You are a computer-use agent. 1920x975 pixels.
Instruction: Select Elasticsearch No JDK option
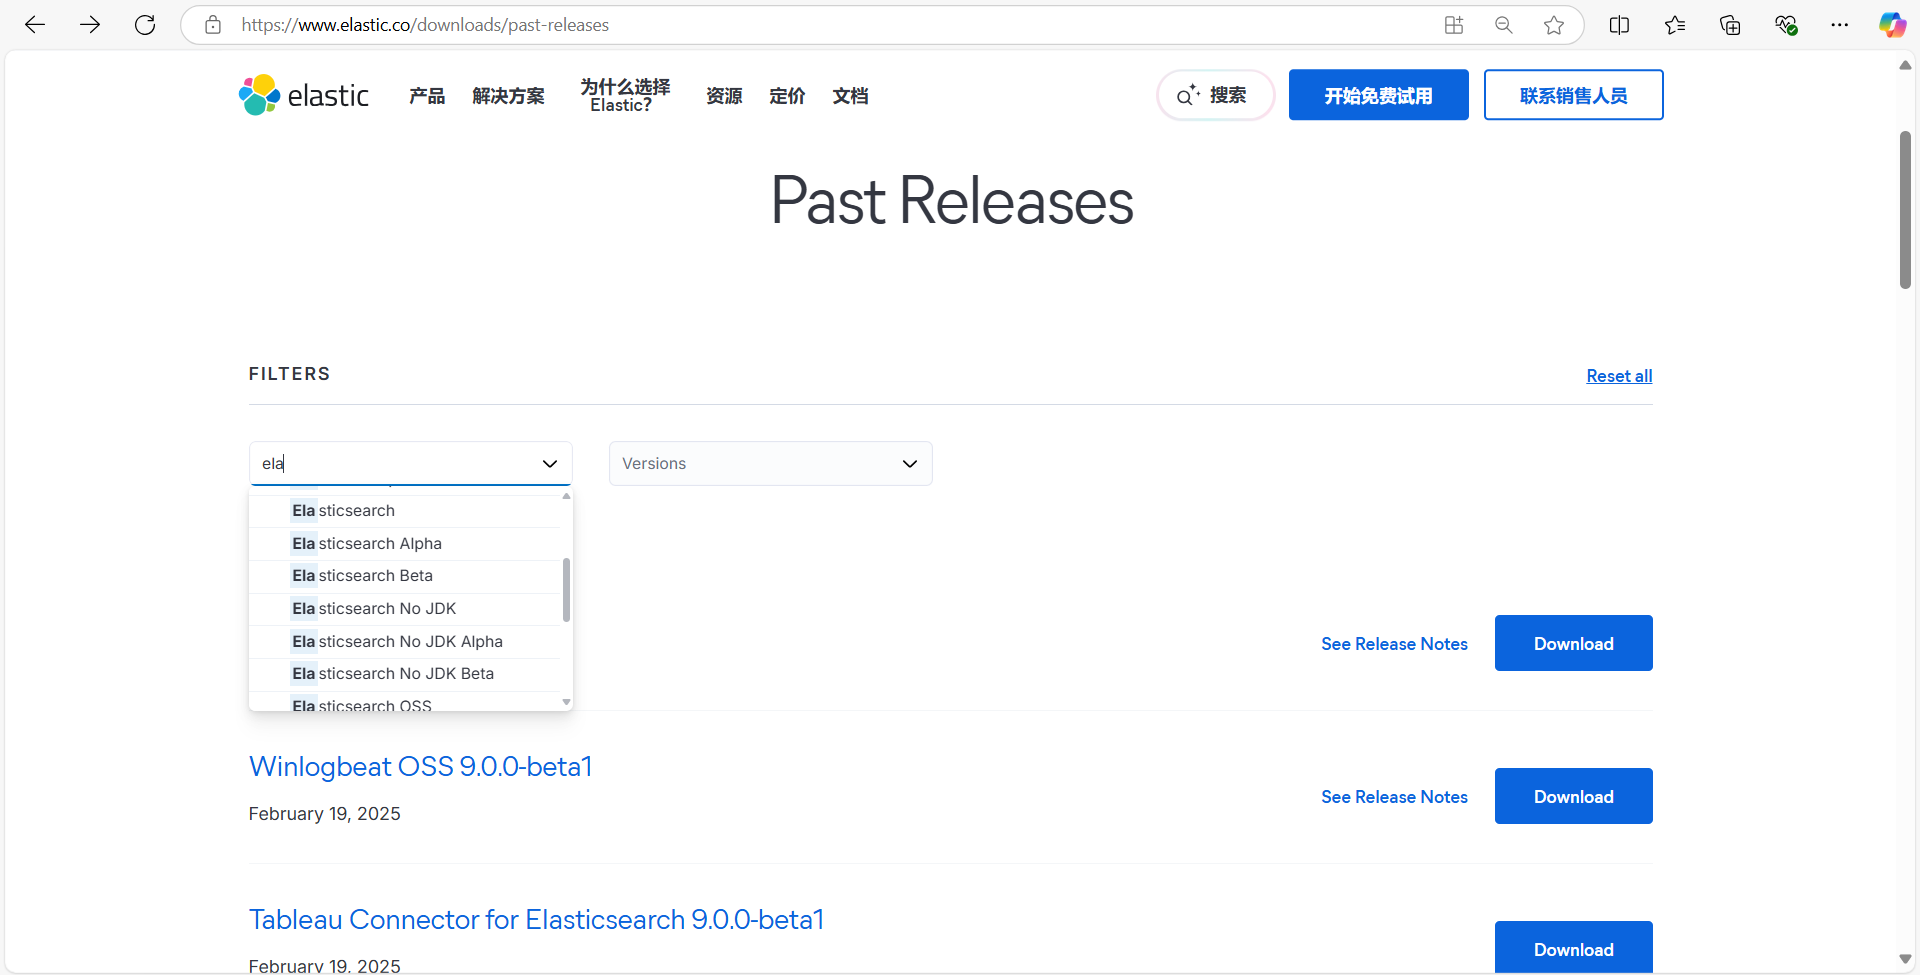405,609
